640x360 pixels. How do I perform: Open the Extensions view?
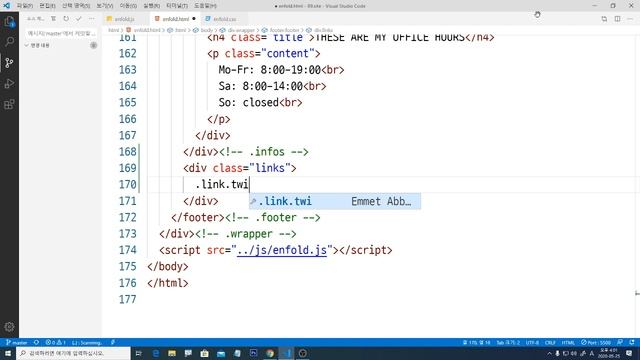9,104
